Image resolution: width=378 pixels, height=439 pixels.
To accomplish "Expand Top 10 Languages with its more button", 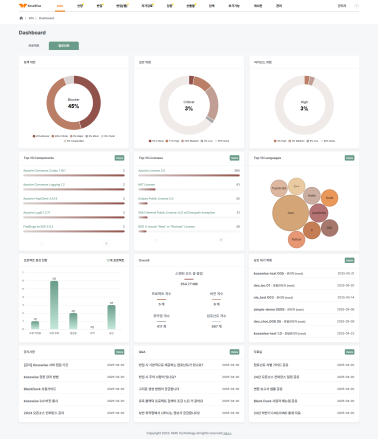I will (x=349, y=158).
